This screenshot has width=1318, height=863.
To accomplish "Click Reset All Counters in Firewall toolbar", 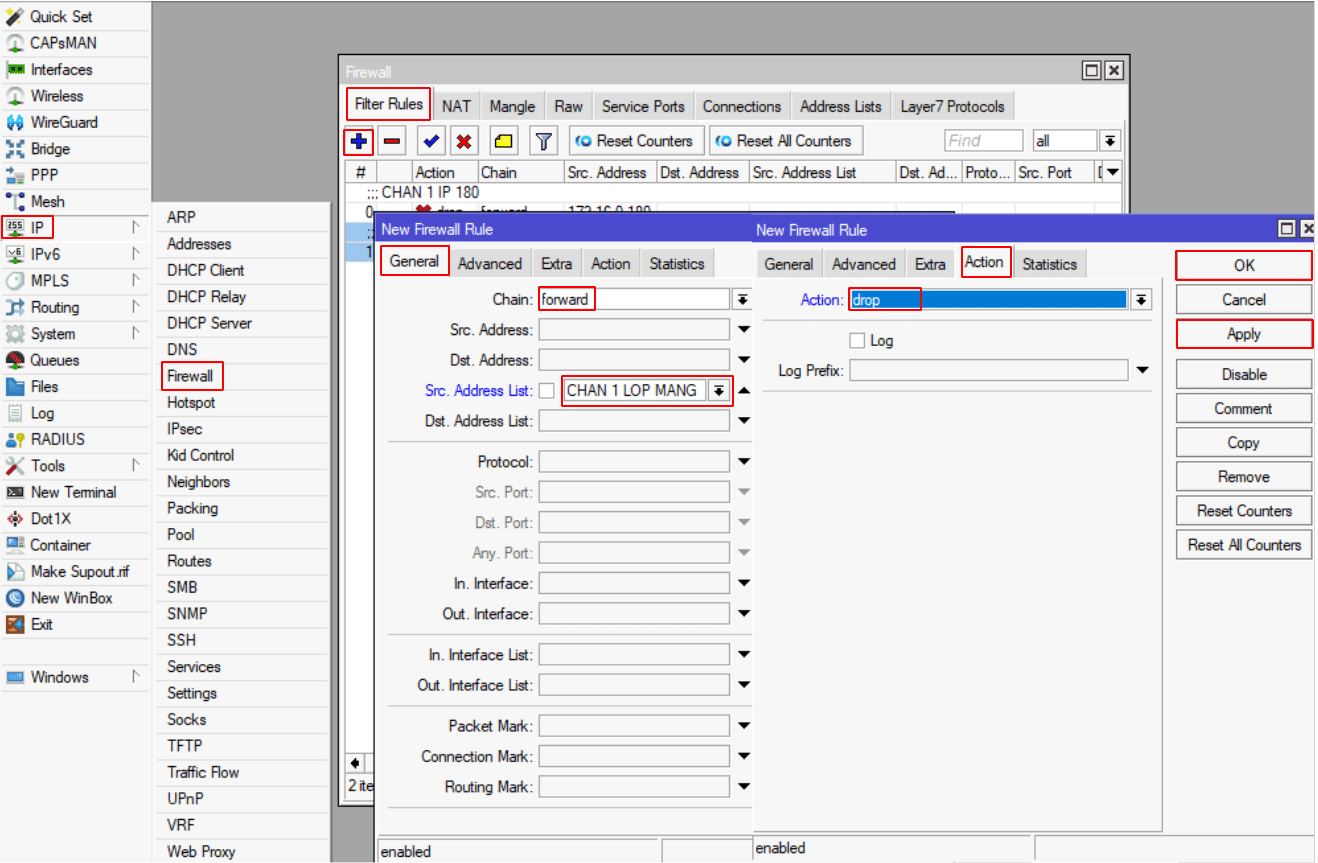I will coord(785,141).
